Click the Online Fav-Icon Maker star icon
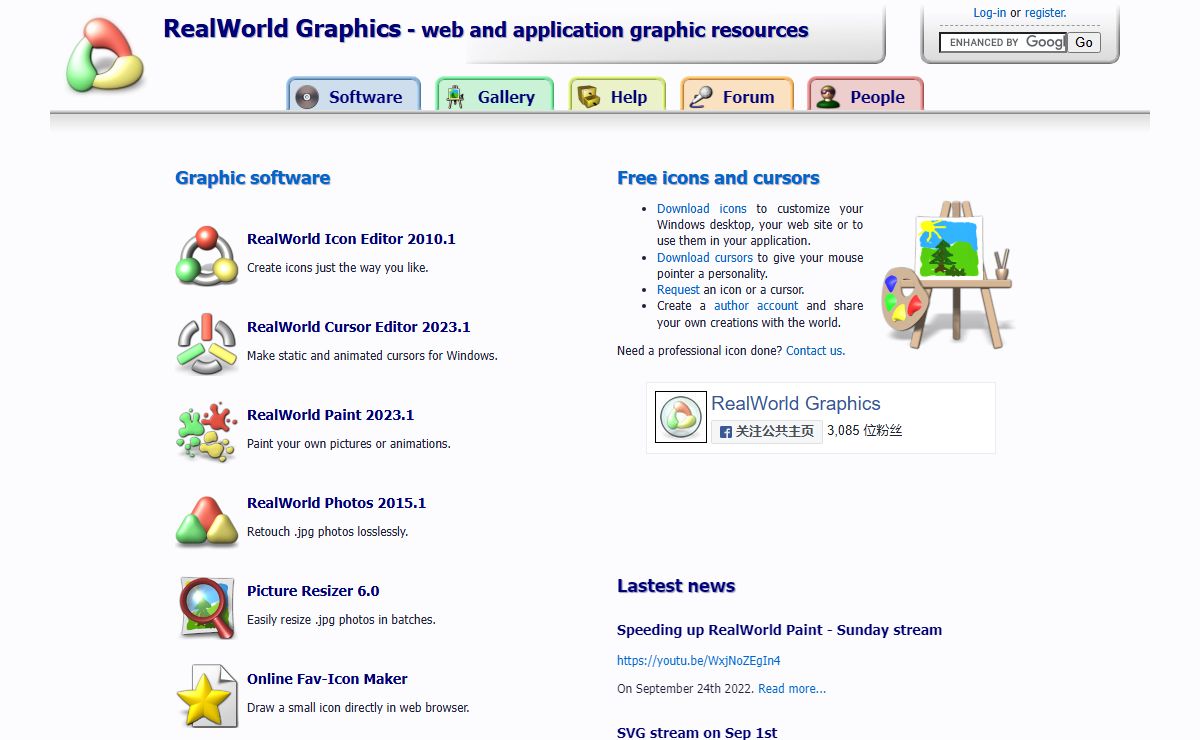This screenshot has height=740, width=1200. point(206,695)
